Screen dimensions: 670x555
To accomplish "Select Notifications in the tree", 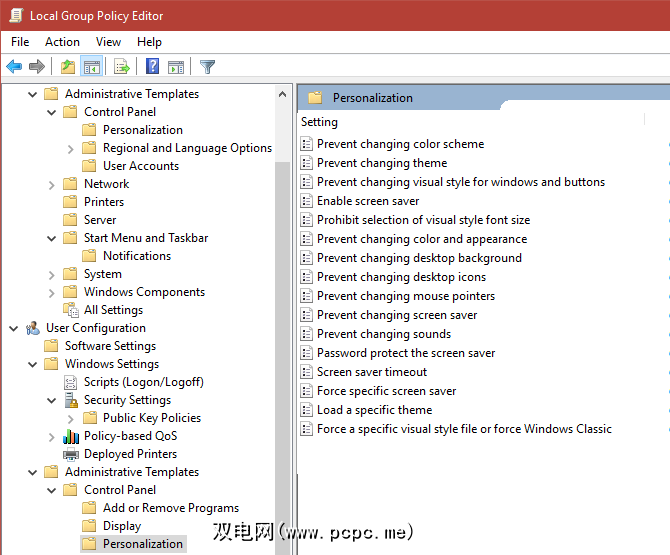I will point(137,256).
